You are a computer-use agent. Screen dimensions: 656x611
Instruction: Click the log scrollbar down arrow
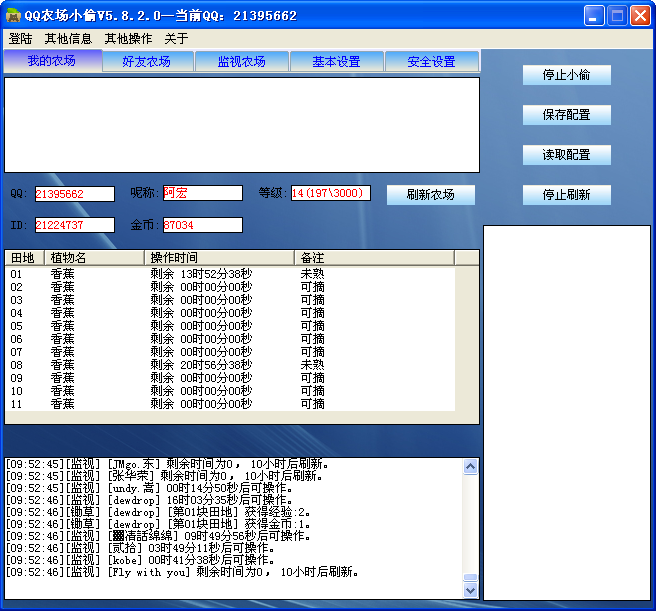click(x=470, y=590)
